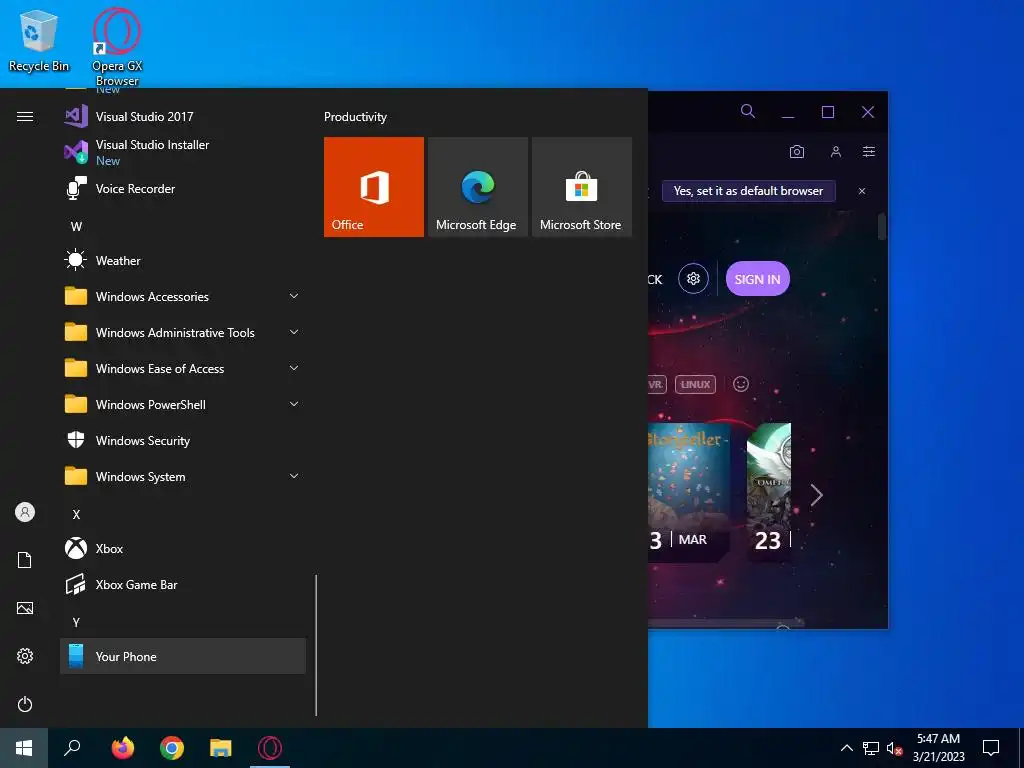Open Windows Security
This screenshot has width=1024, height=768.
tap(183, 441)
